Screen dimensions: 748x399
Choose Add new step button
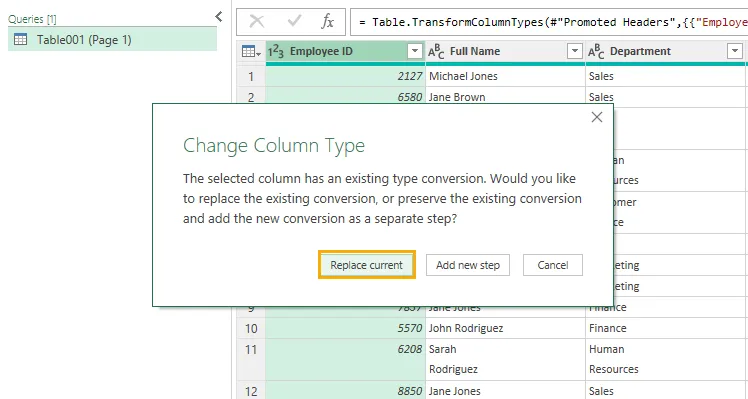(468, 265)
